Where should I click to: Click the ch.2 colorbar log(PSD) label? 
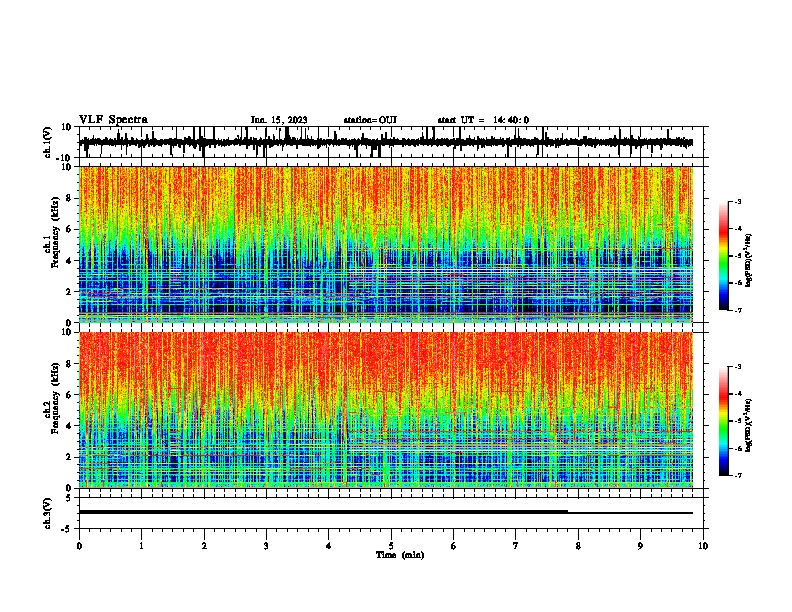point(749,425)
